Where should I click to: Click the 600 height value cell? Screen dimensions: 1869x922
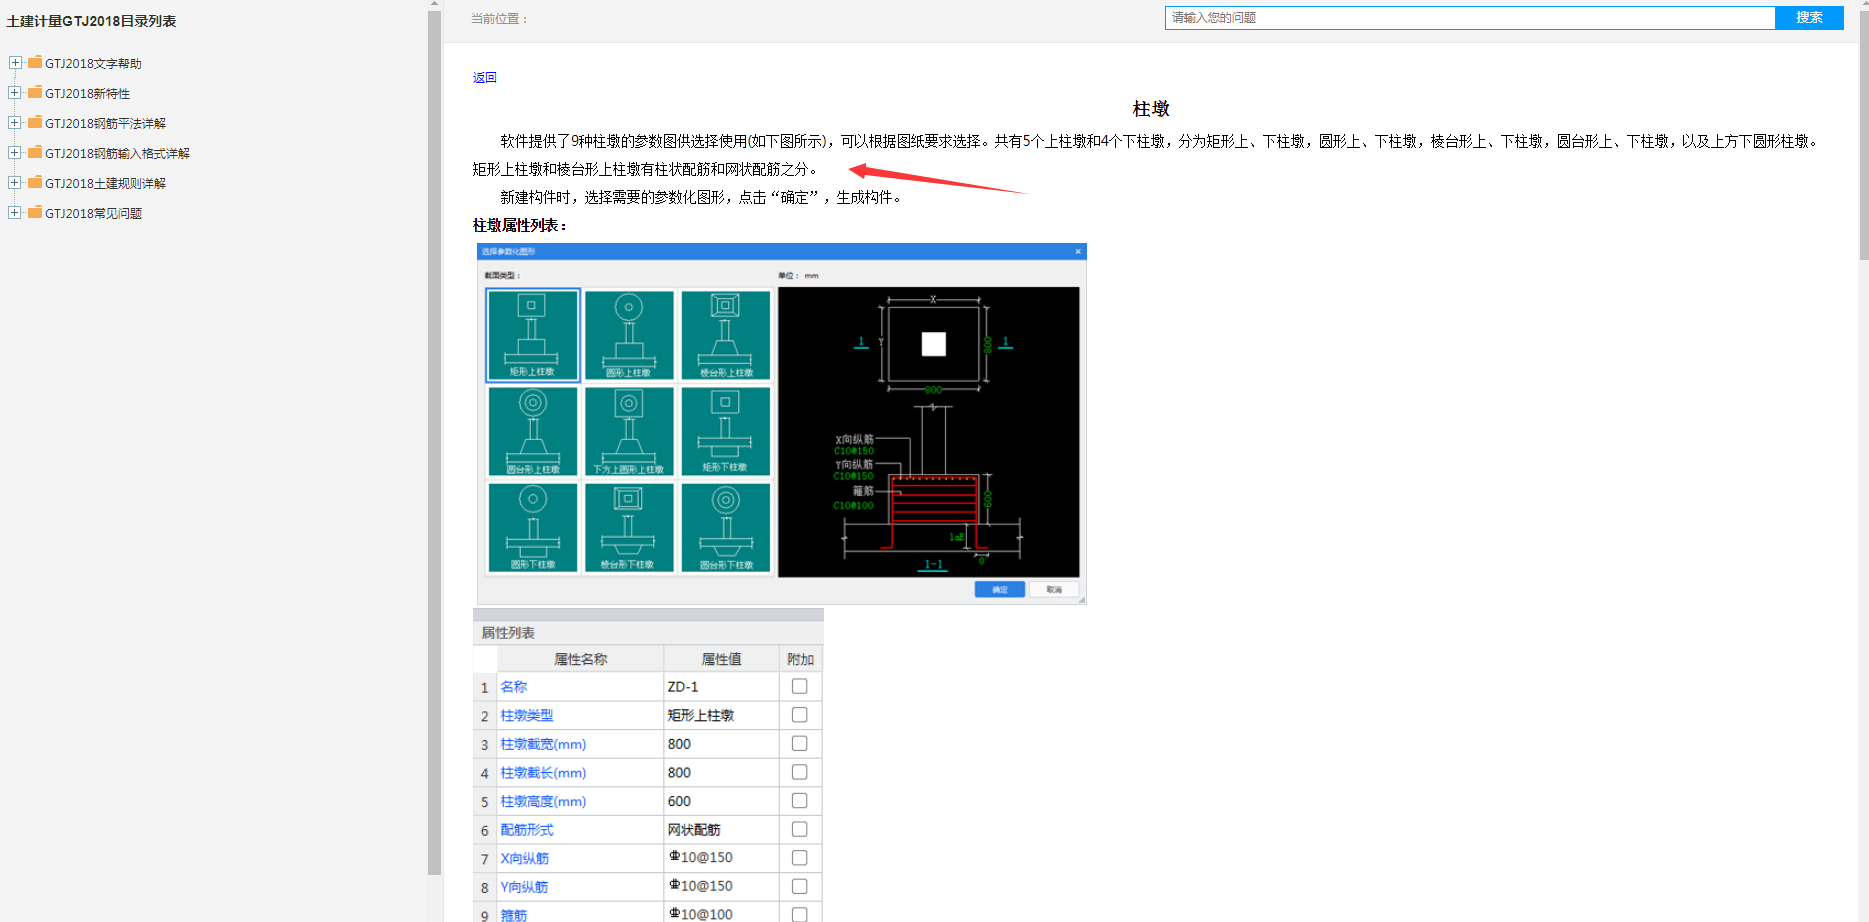(x=721, y=801)
